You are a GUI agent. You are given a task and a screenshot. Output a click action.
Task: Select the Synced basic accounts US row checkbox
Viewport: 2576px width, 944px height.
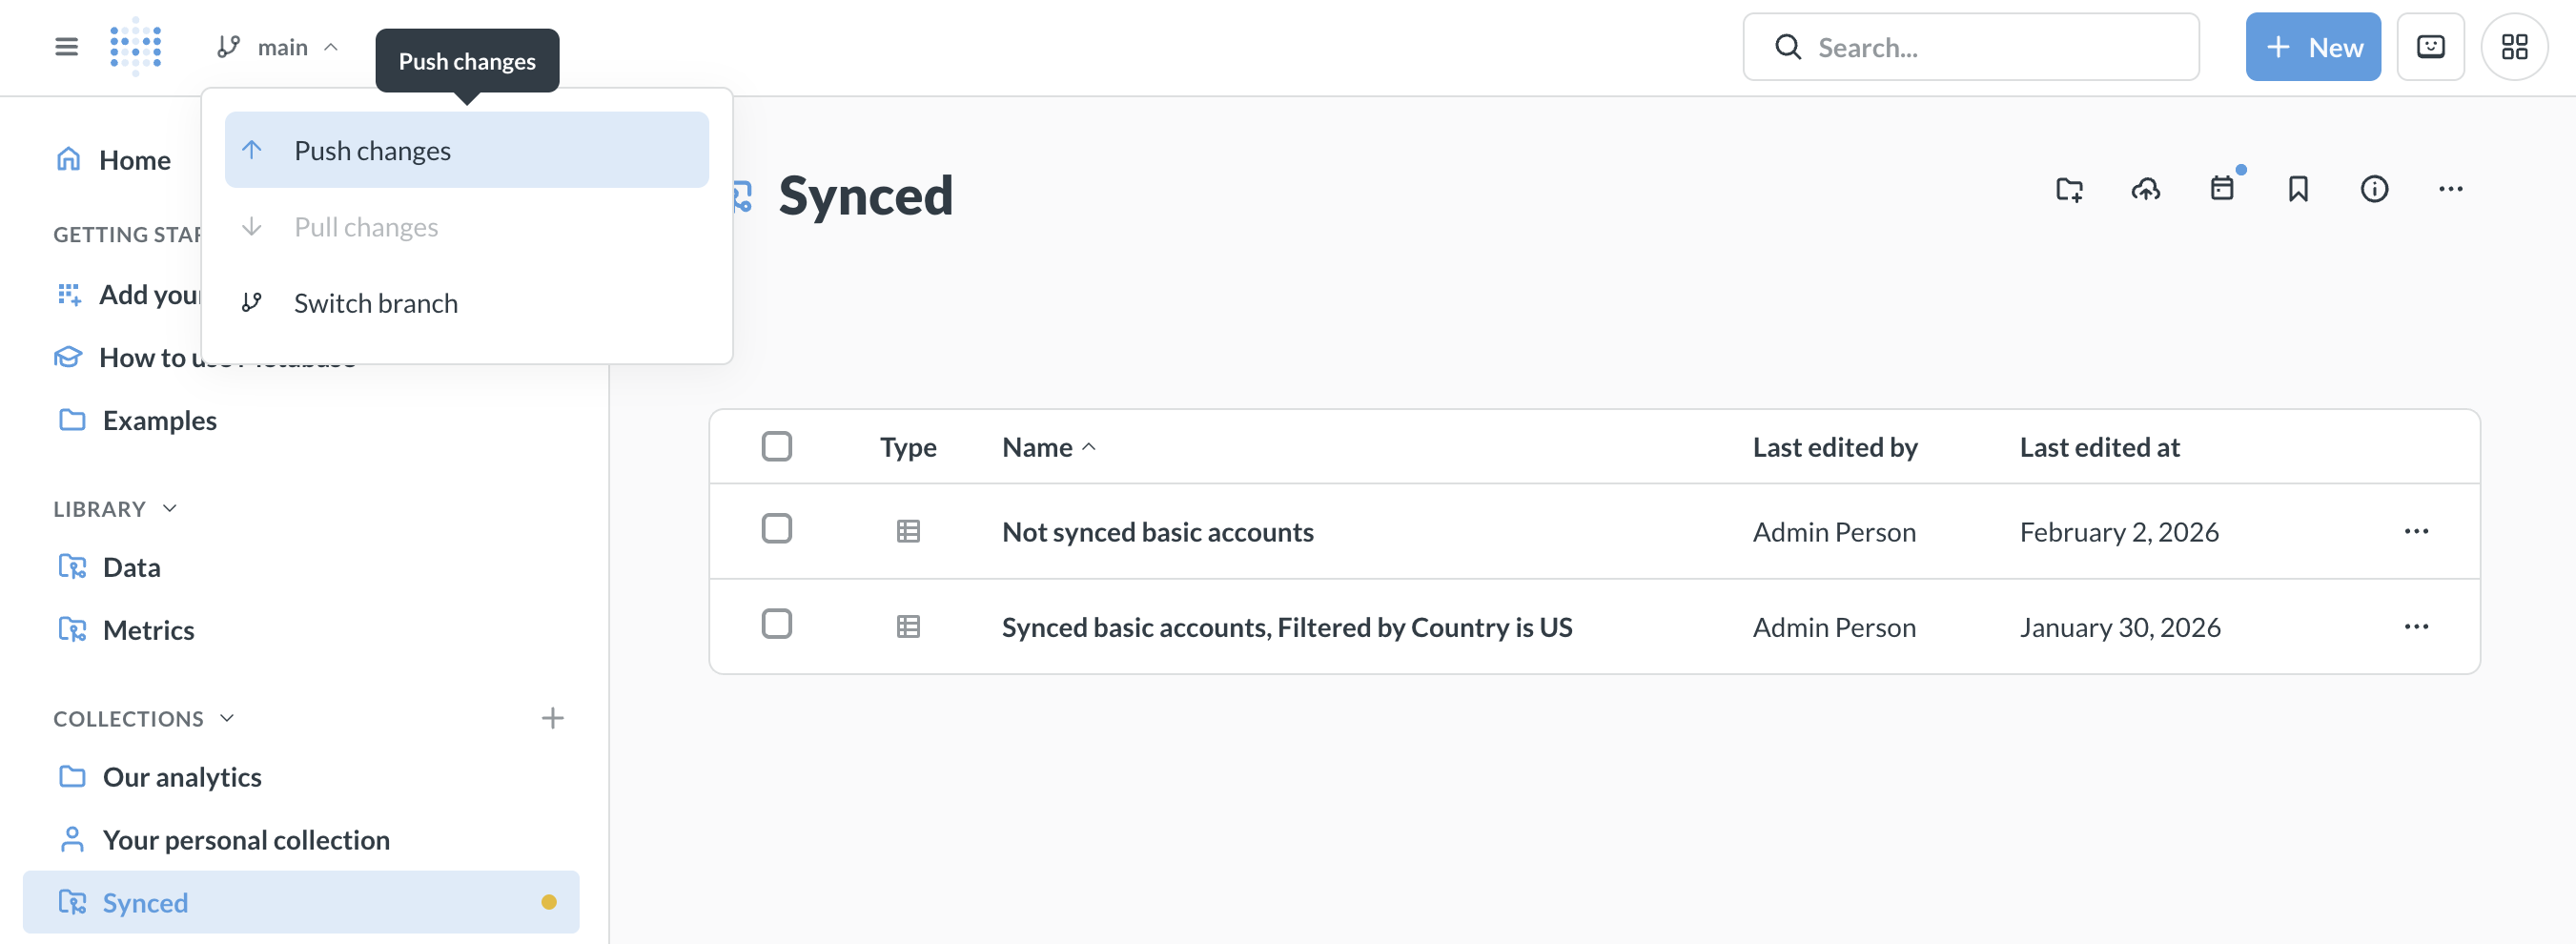pyautogui.click(x=776, y=624)
